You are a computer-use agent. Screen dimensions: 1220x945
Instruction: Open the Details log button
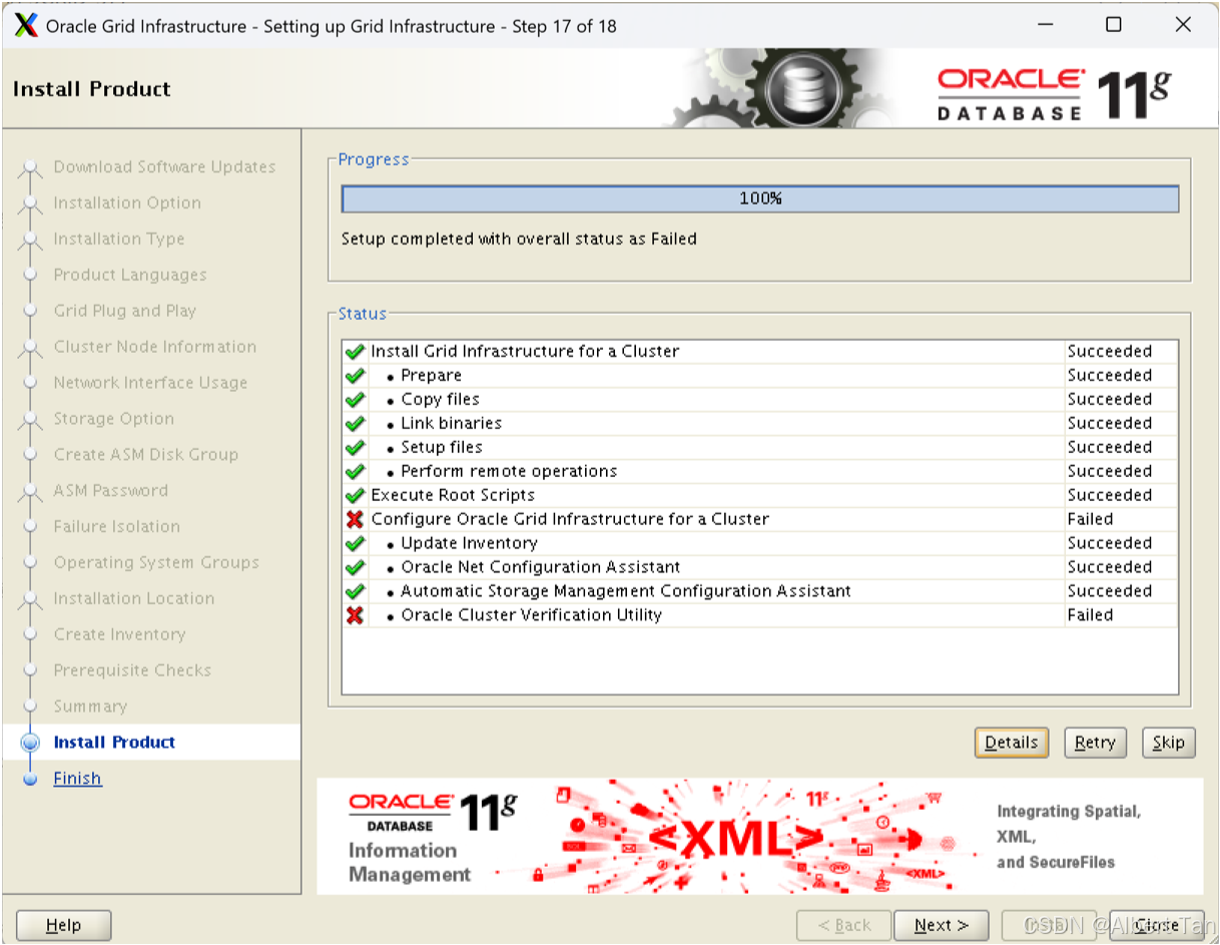[x=1011, y=742]
